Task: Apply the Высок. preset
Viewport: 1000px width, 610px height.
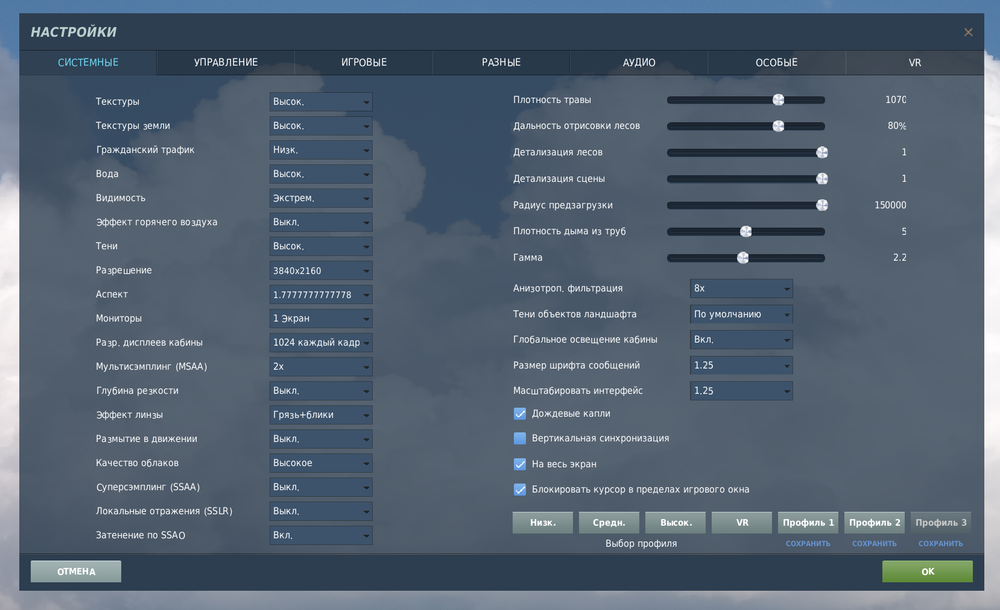Action: pyautogui.click(x=675, y=523)
